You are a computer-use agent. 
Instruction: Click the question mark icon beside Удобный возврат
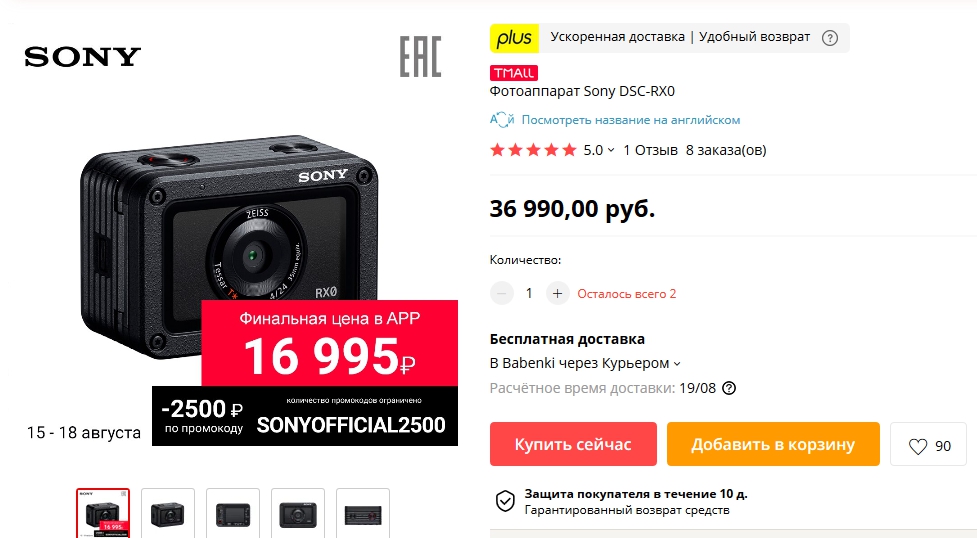tap(829, 38)
